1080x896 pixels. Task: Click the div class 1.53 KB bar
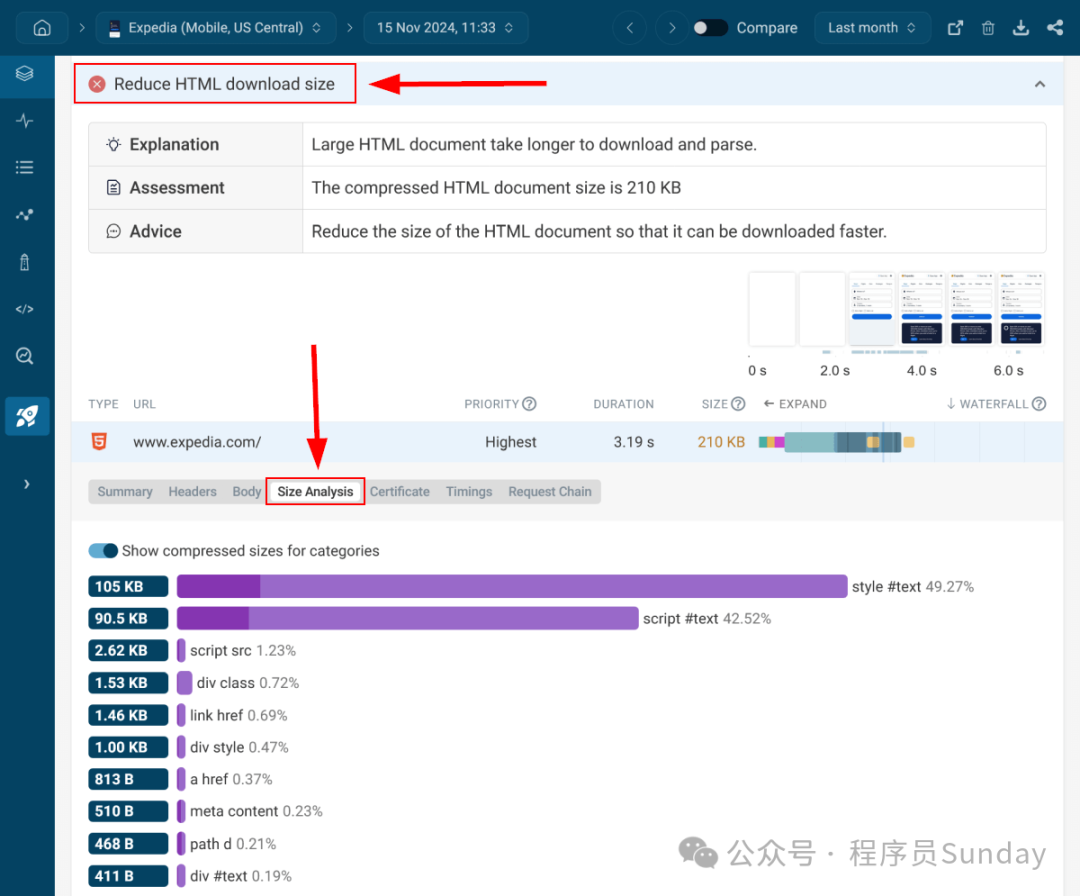click(x=185, y=683)
